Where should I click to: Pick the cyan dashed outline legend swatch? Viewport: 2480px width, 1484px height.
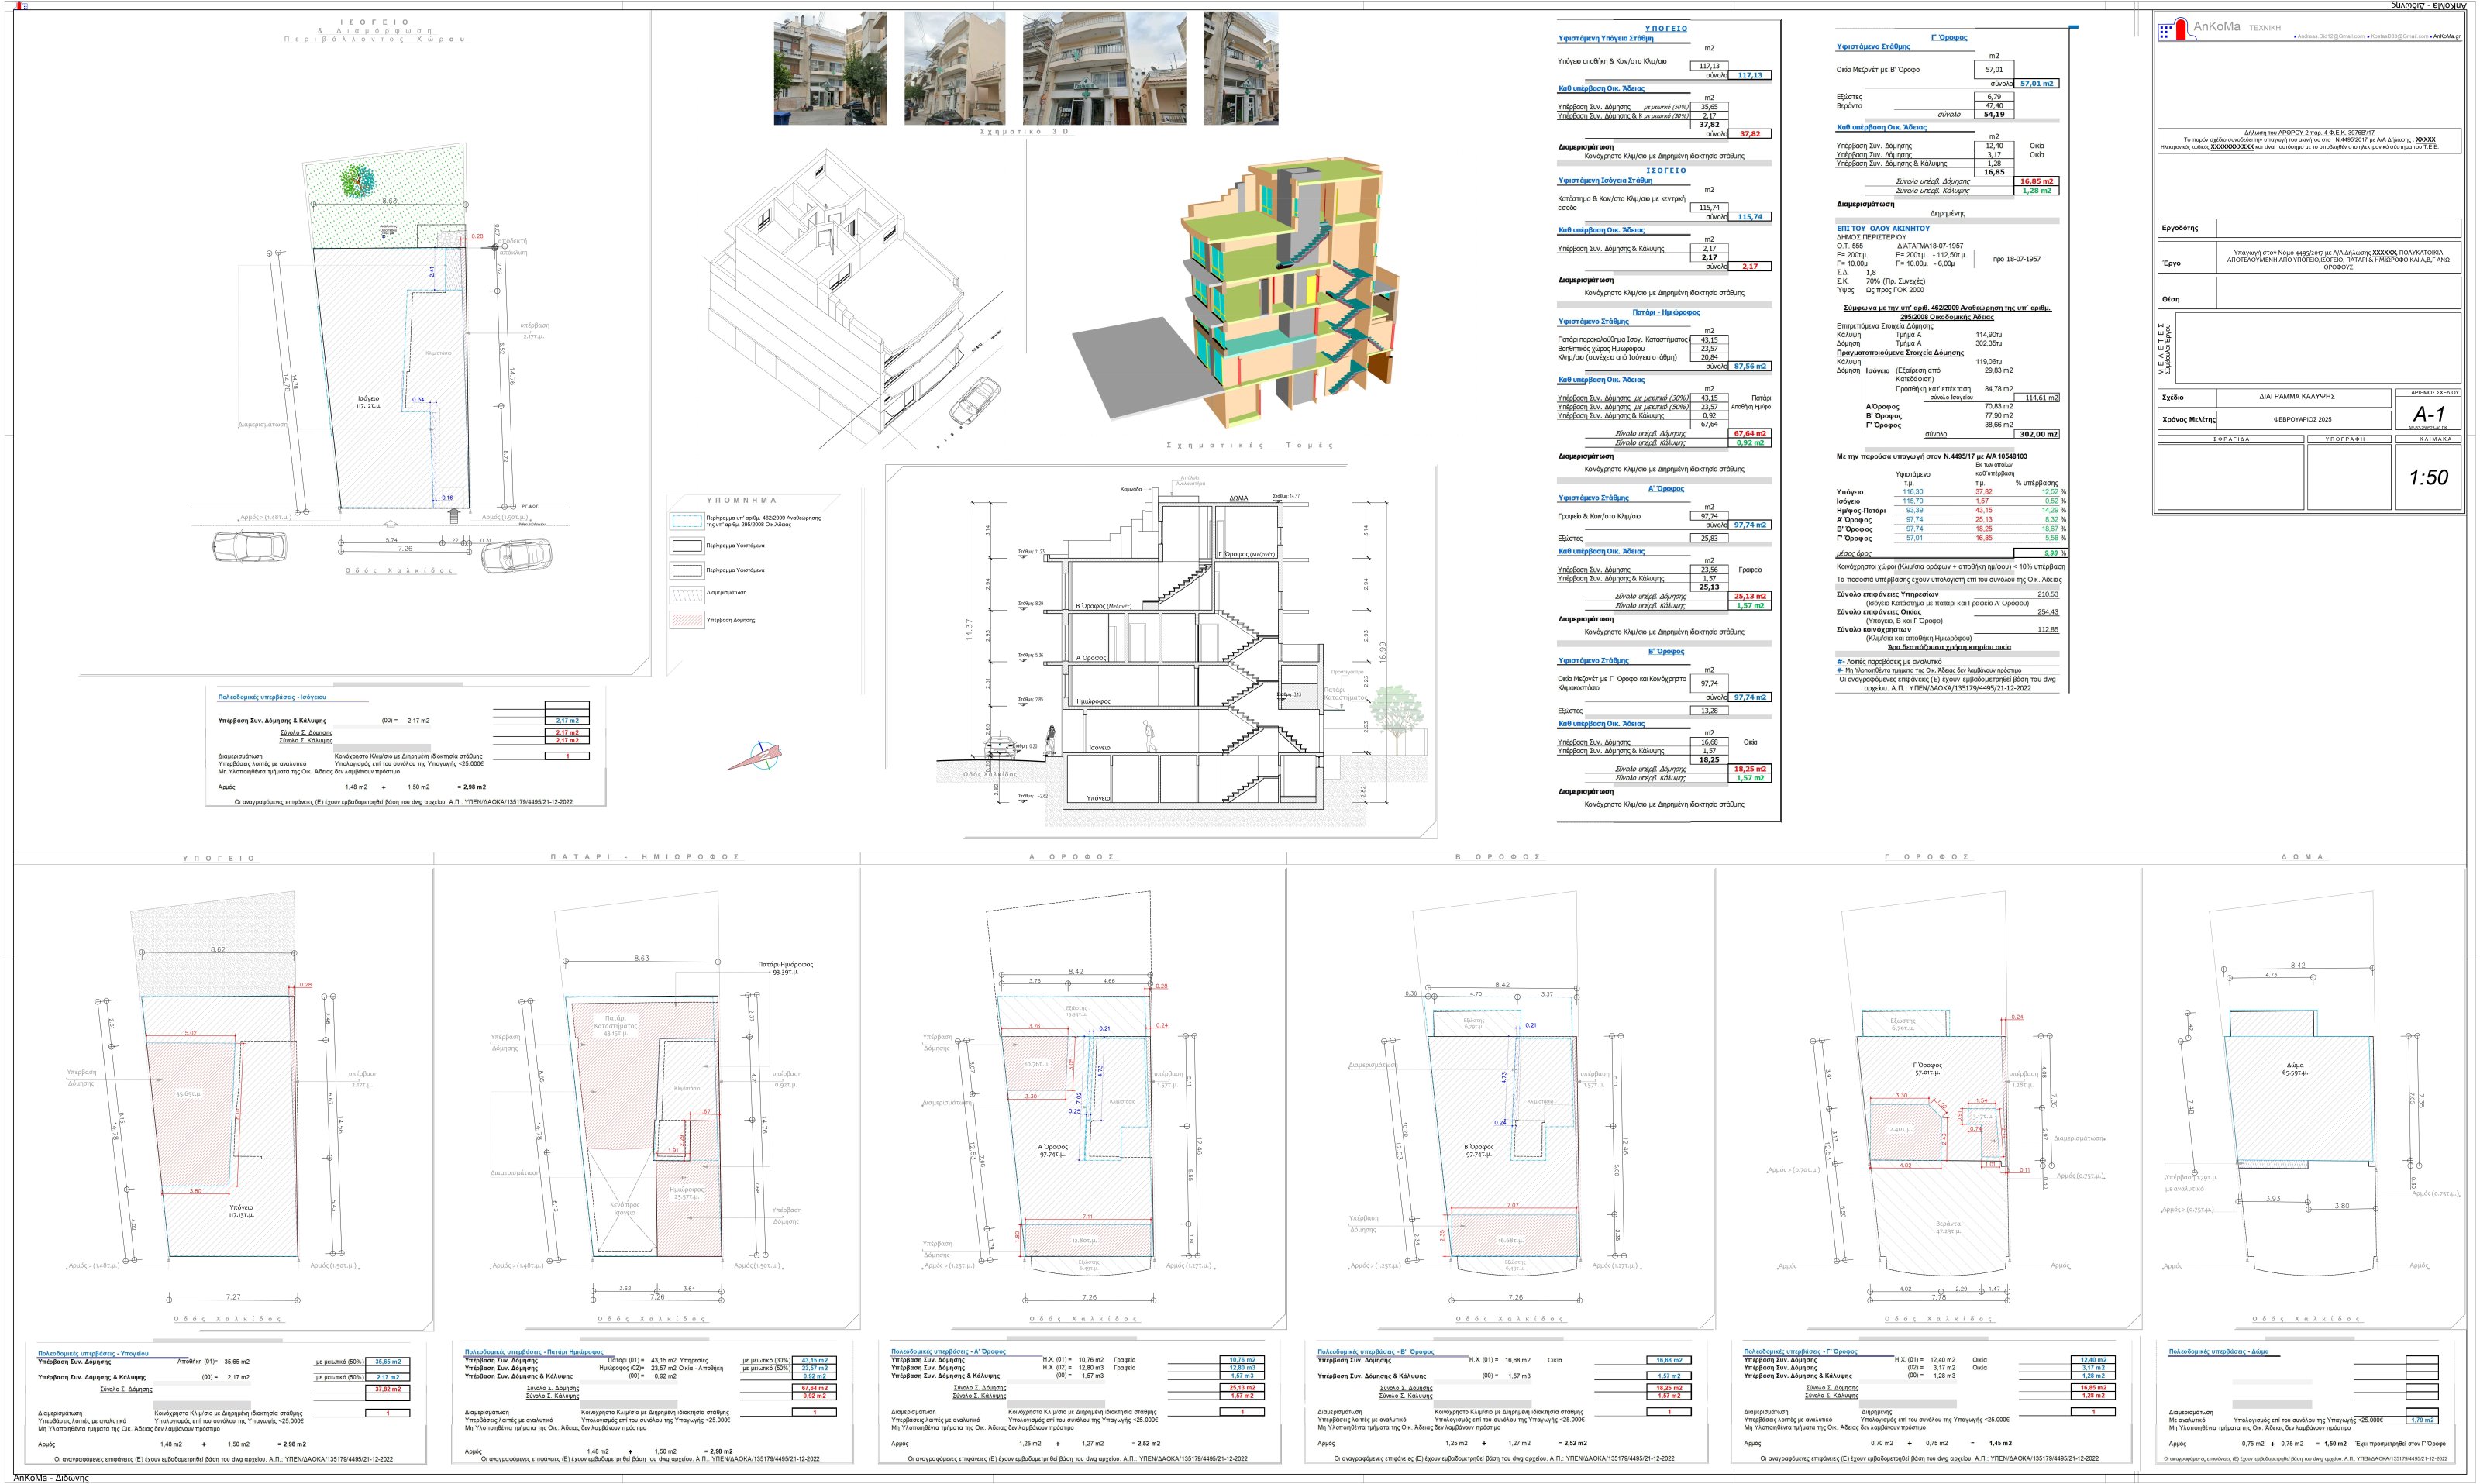pos(686,520)
